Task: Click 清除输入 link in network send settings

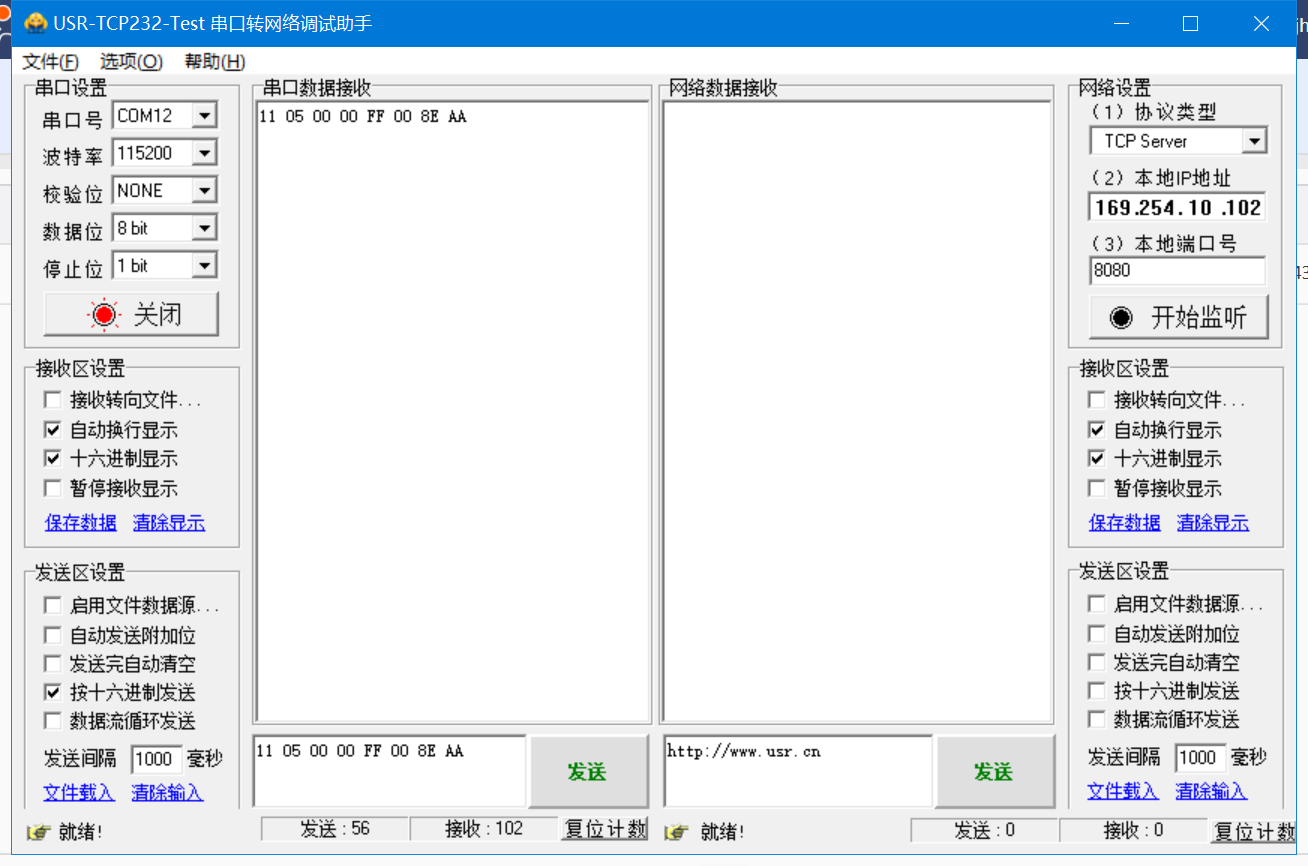Action: 1211,792
